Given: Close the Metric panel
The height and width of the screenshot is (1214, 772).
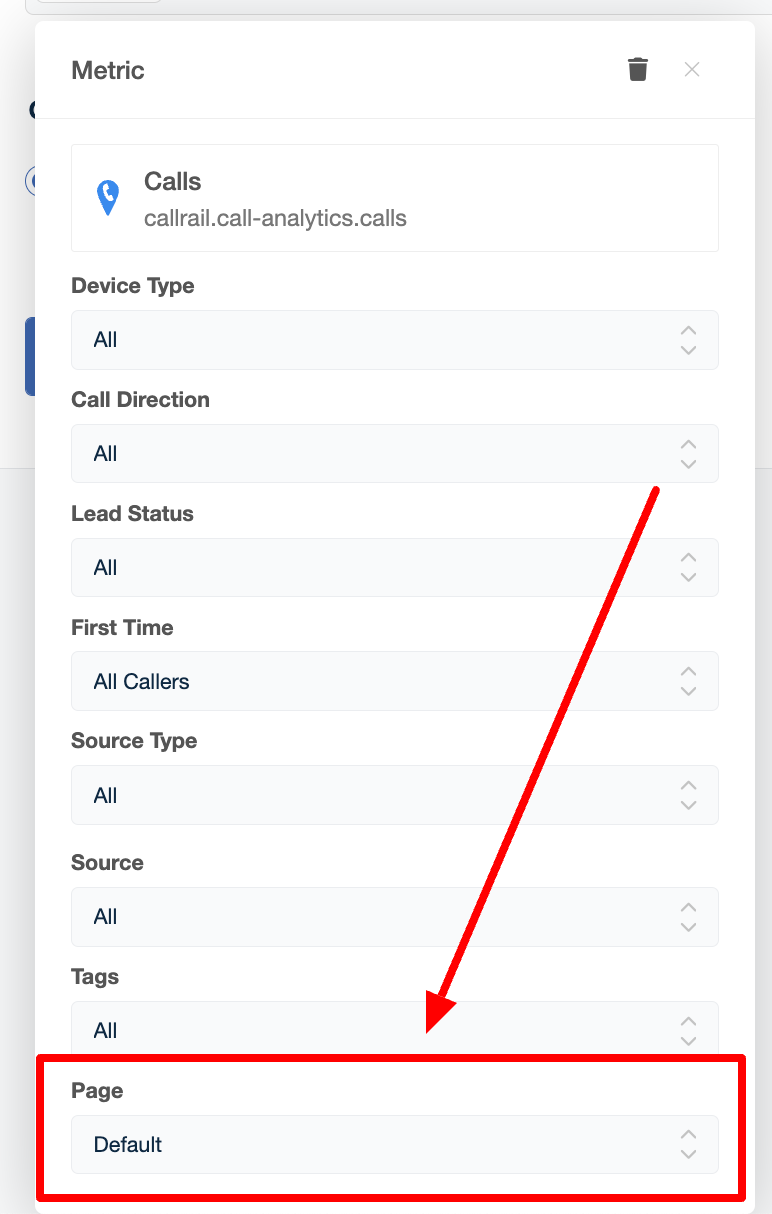Looking at the screenshot, I should click(692, 69).
